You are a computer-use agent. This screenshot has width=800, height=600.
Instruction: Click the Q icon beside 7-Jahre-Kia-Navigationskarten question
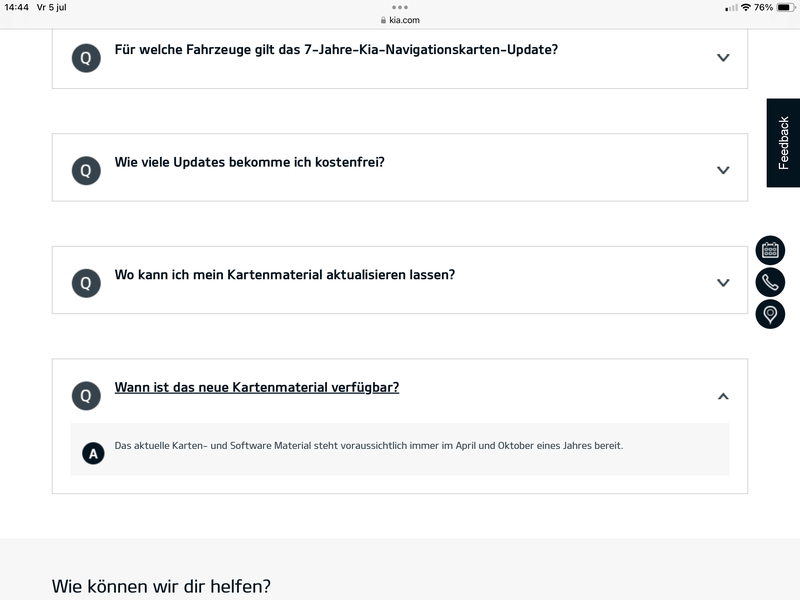pos(86,58)
